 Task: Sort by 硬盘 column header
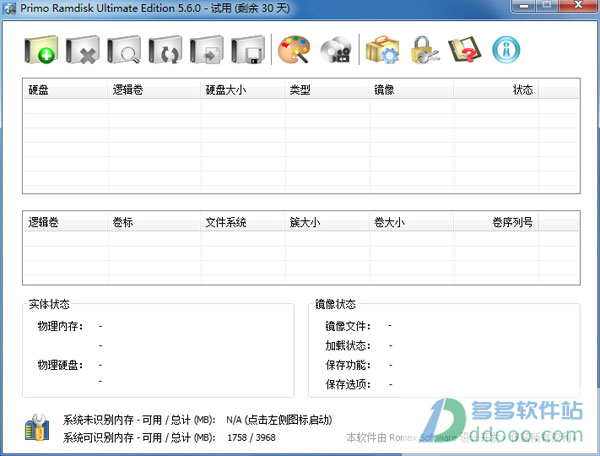click(x=65, y=90)
